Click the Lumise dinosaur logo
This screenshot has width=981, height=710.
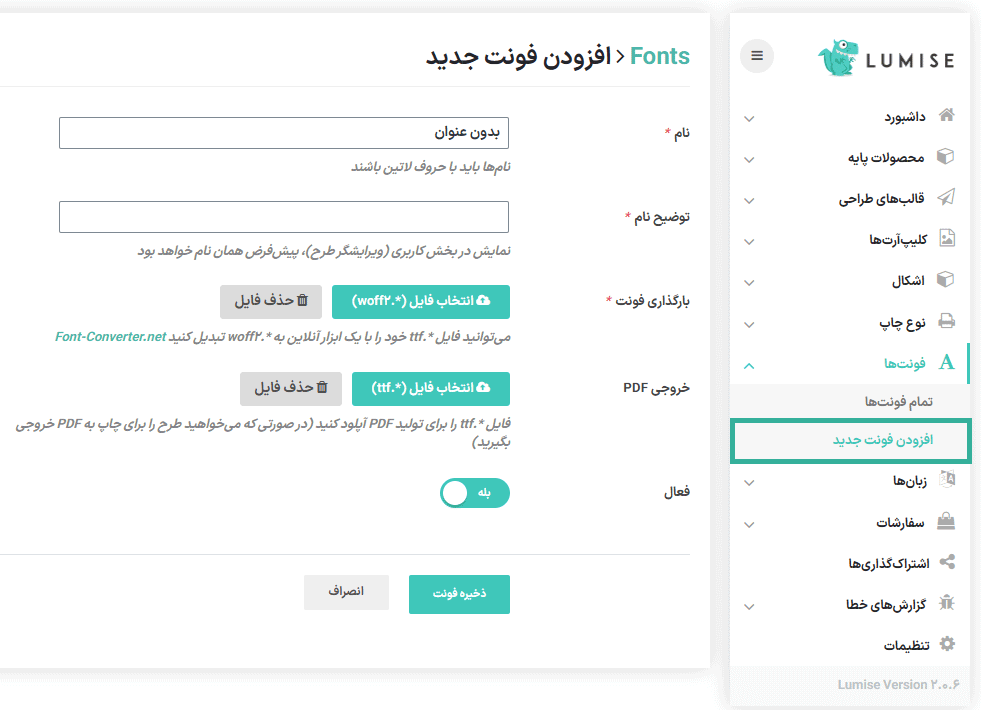tap(838, 58)
